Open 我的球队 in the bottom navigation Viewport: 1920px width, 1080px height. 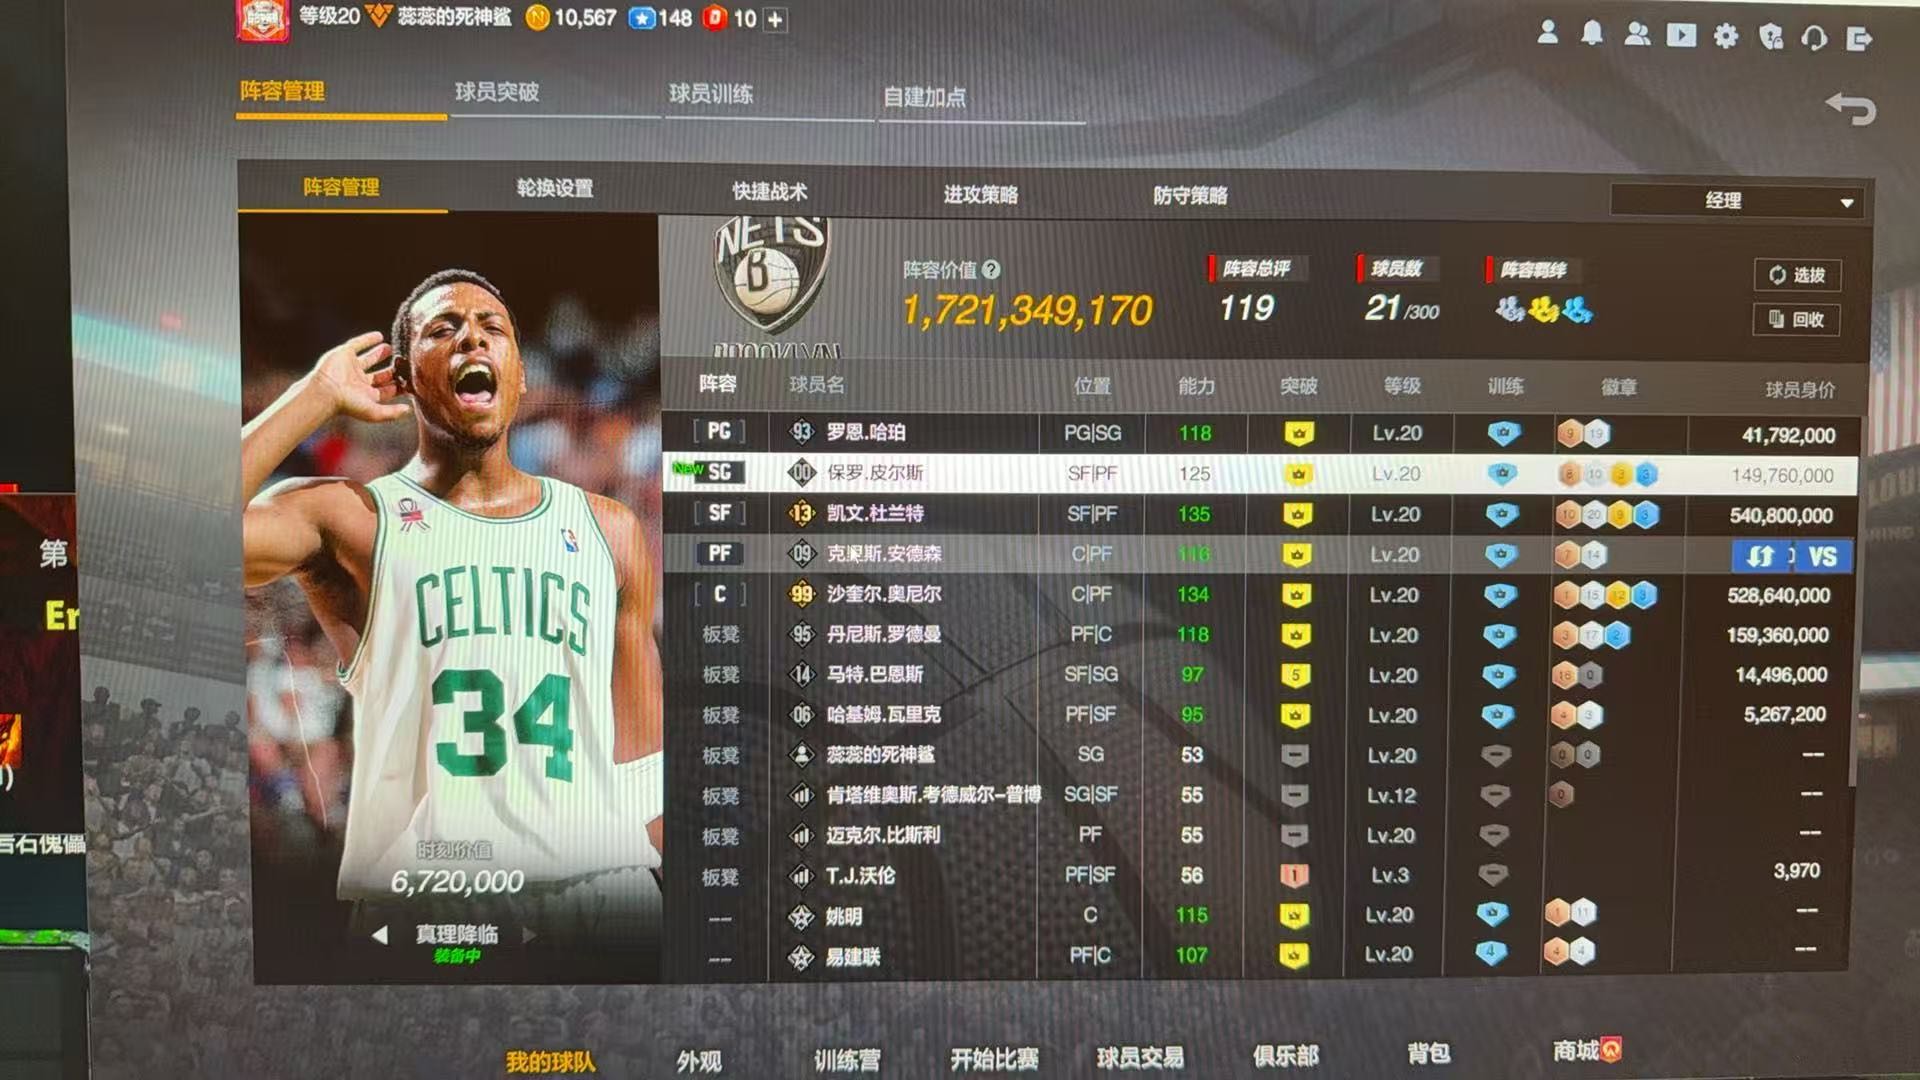click(550, 1062)
